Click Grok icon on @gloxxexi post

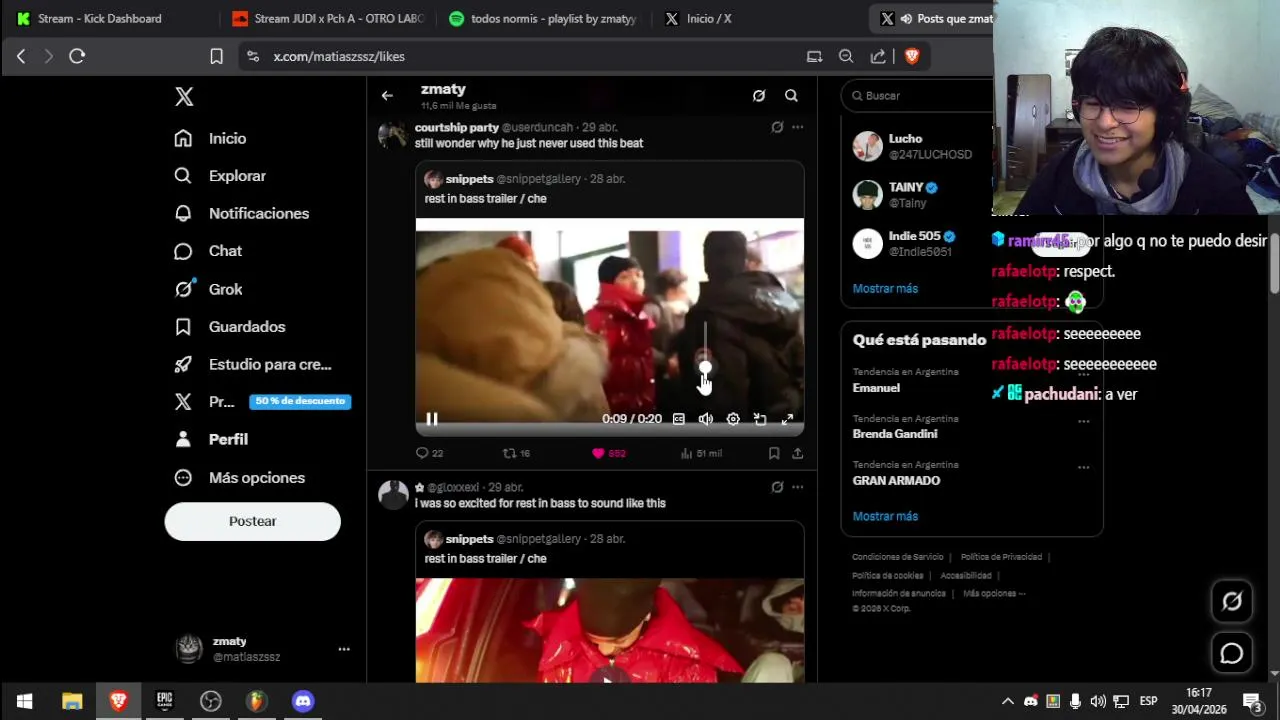(x=777, y=487)
